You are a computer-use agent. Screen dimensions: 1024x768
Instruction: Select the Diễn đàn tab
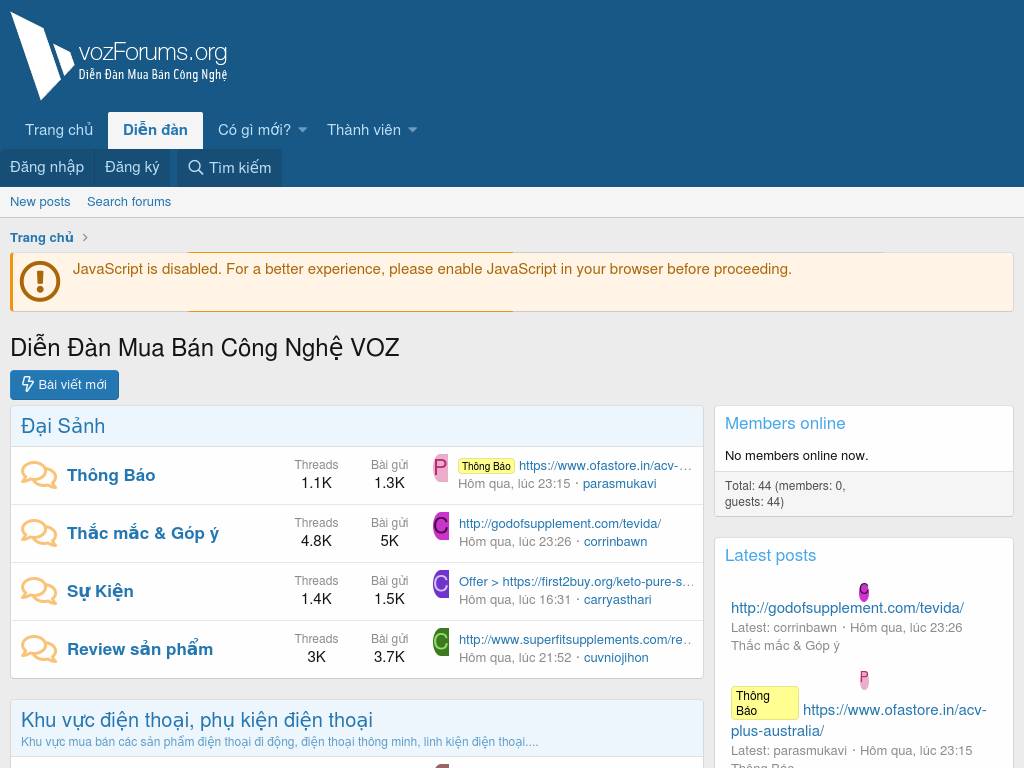(155, 130)
